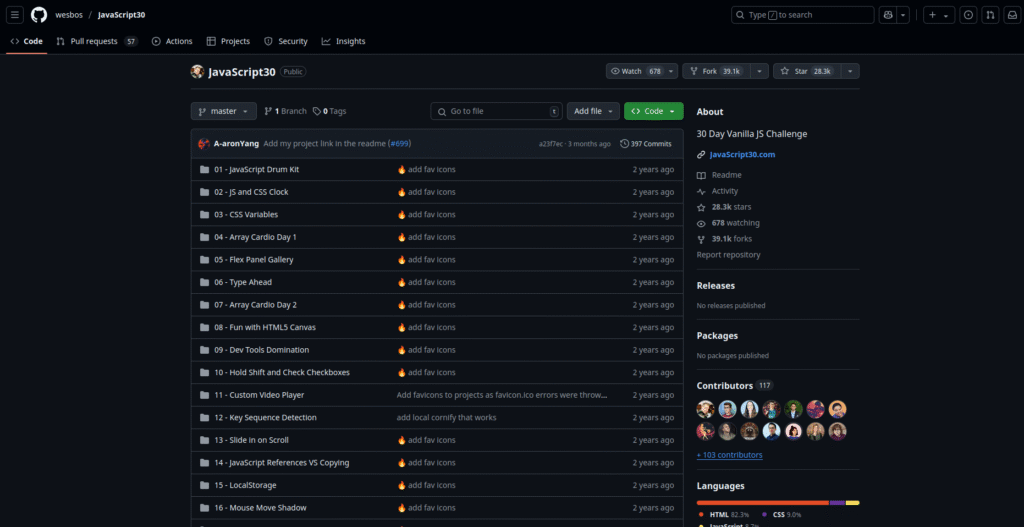1024x527 pixels.
Task: Click the branch icon next to 1 Branch
Action: (268, 112)
